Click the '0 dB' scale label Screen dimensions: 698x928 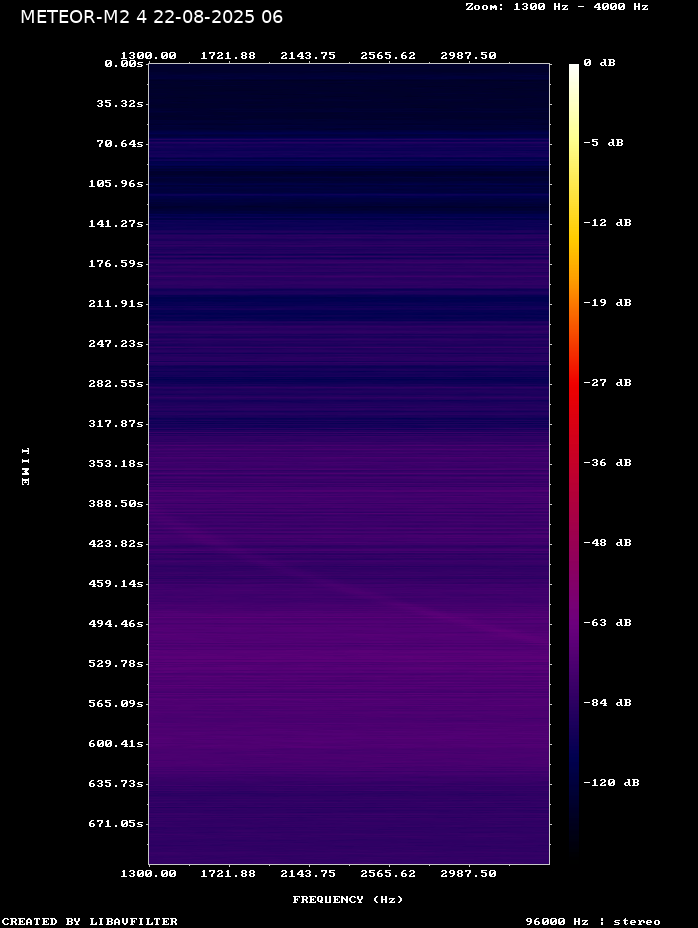coord(599,63)
